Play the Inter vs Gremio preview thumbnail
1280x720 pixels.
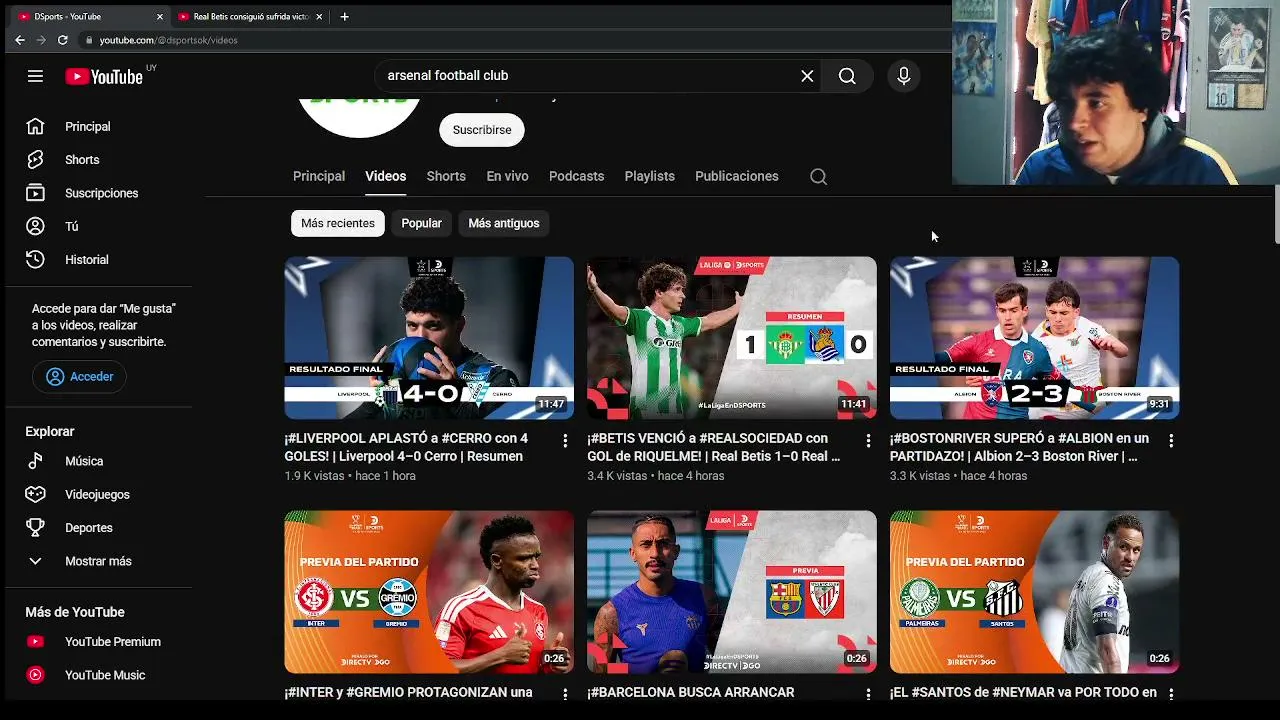pos(429,592)
